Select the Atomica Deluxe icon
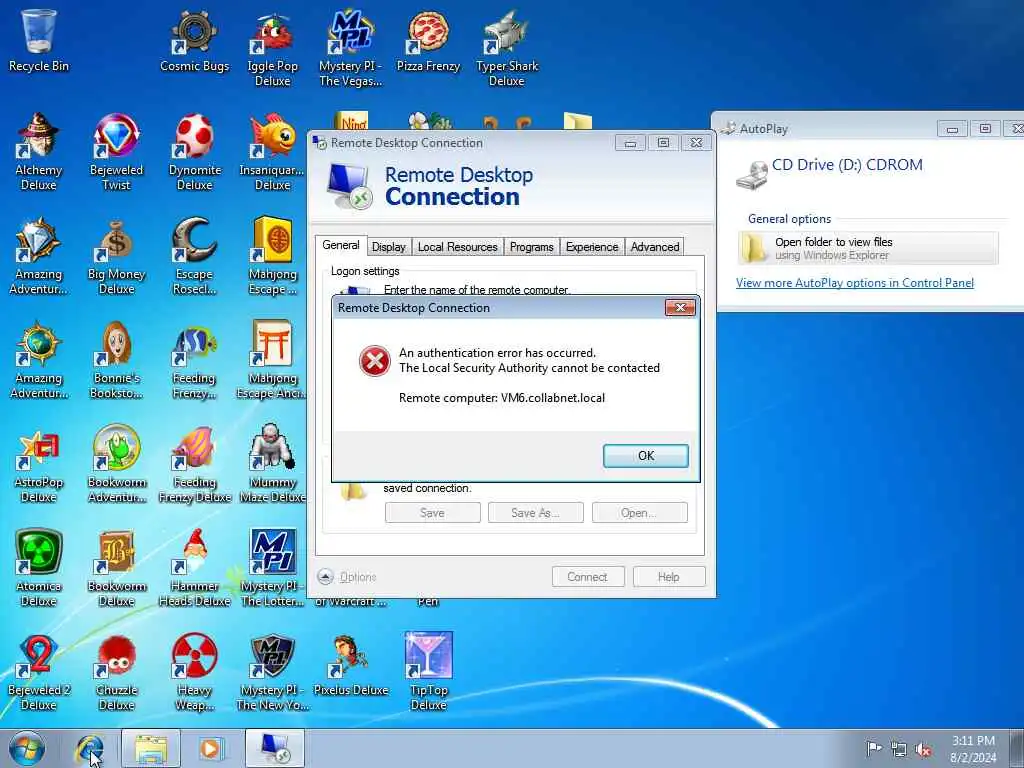The height and width of the screenshot is (768, 1024). 39,568
